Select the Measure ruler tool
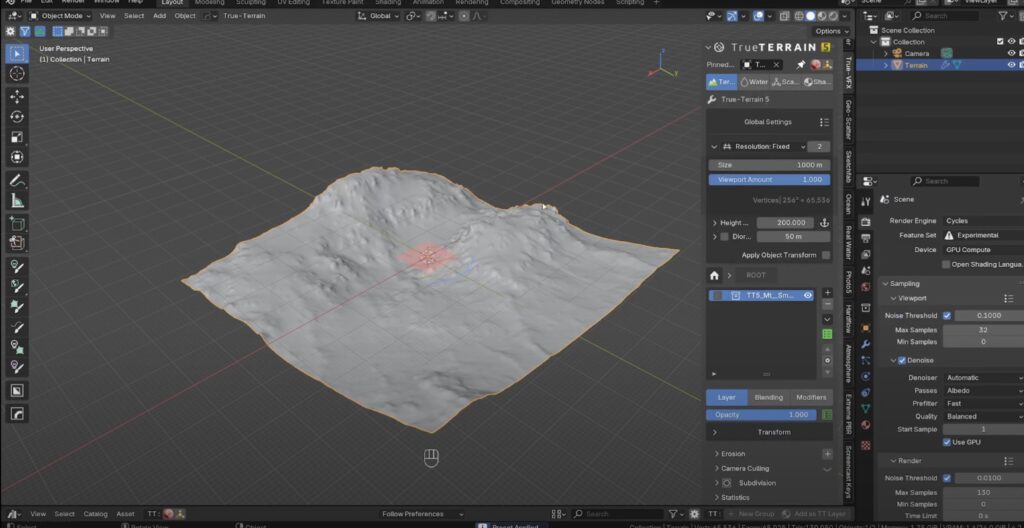The width and height of the screenshot is (1024, 528). (17, 201)
